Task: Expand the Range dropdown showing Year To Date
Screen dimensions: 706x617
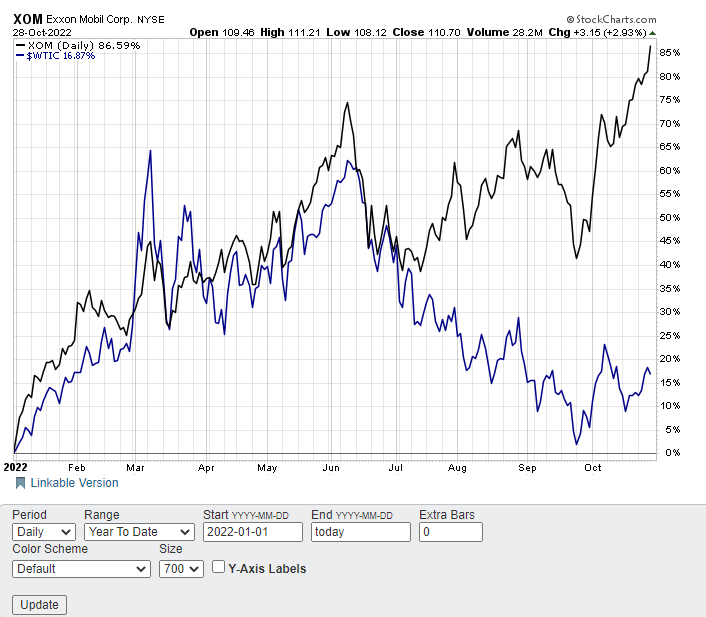Action: [x=139, y=532]
